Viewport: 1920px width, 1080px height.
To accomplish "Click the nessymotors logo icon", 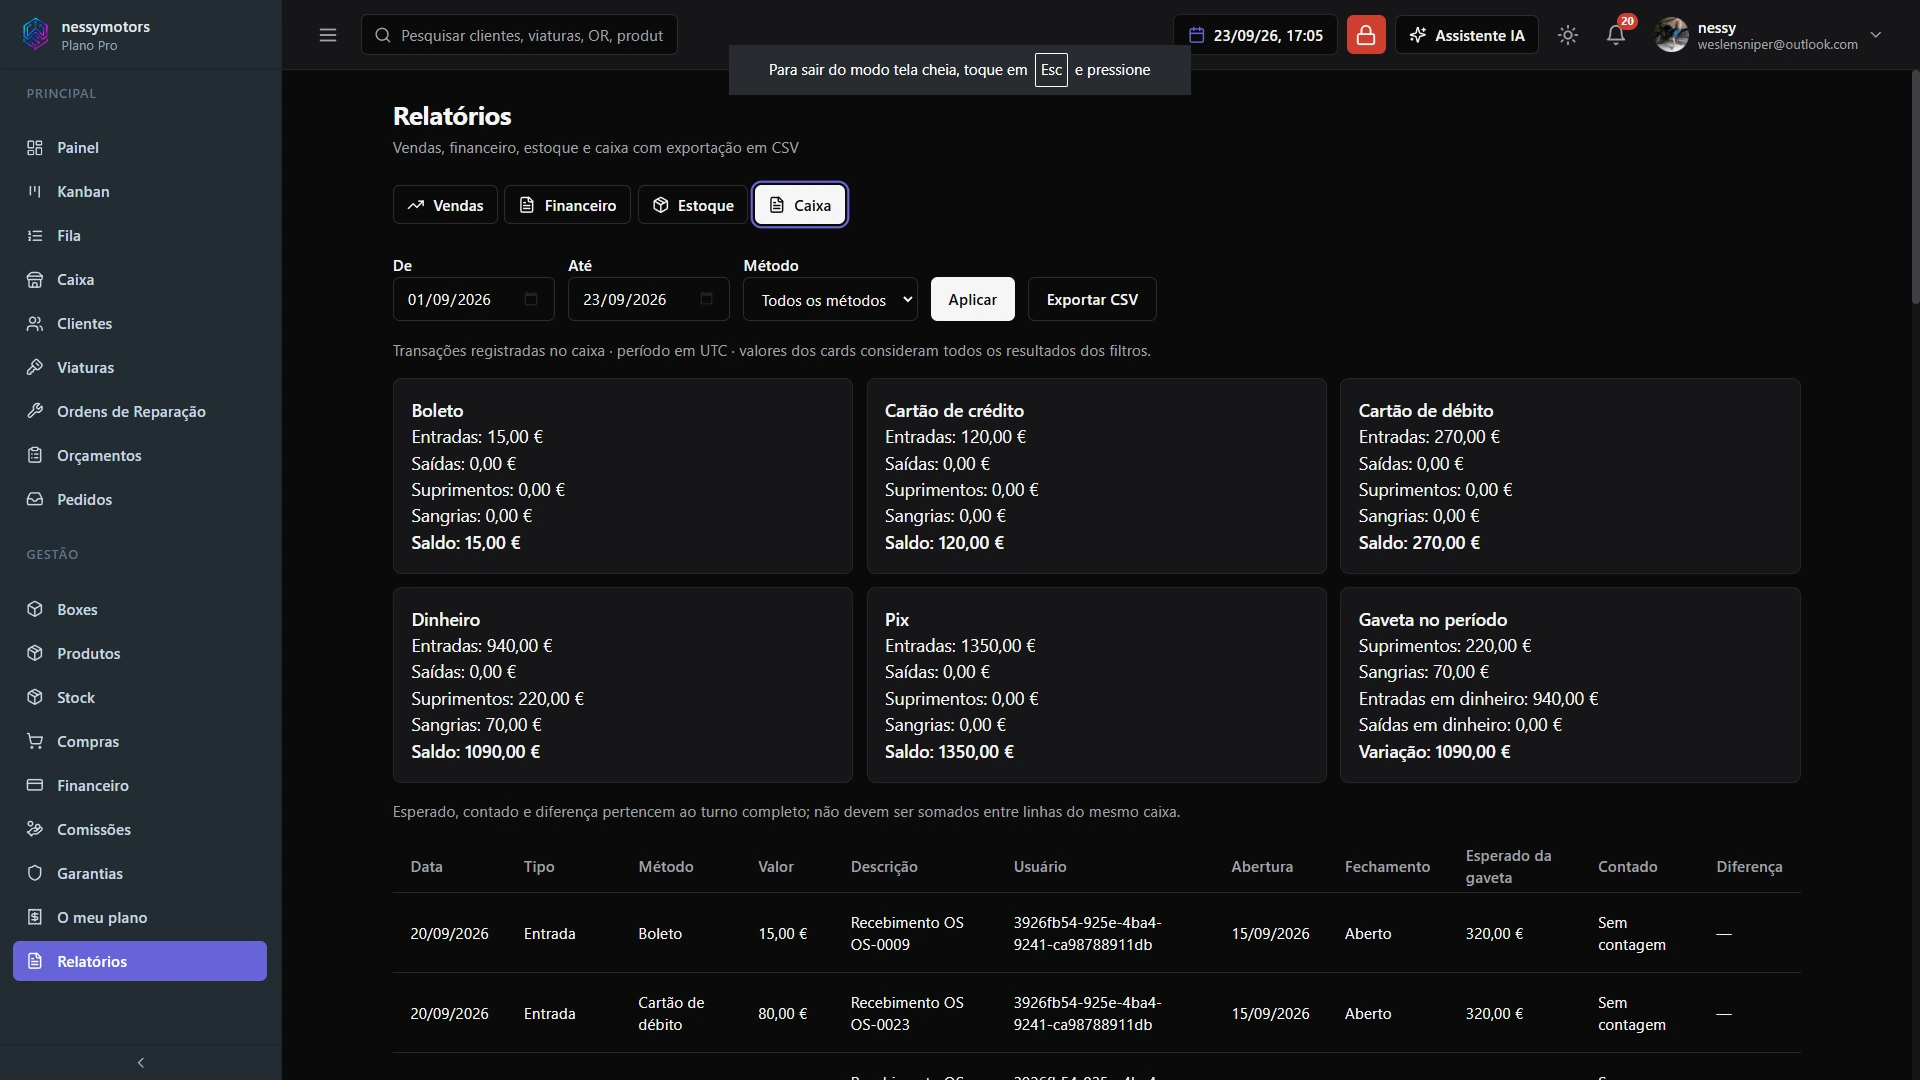I will 35,35.
